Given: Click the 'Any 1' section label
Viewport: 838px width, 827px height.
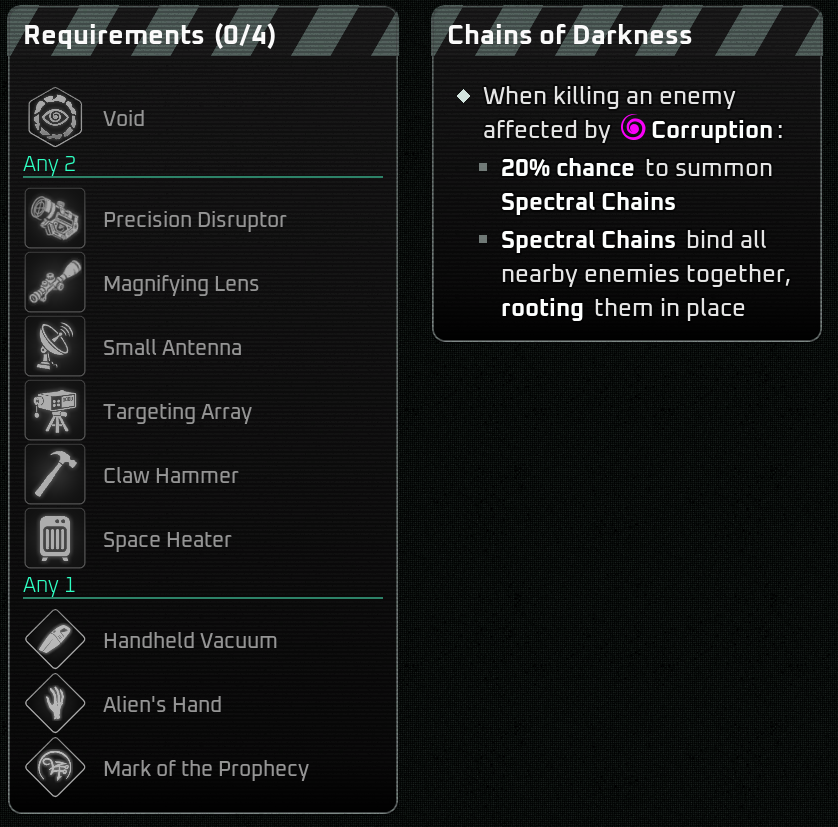Looking at the screenshot, I should 49,585.
